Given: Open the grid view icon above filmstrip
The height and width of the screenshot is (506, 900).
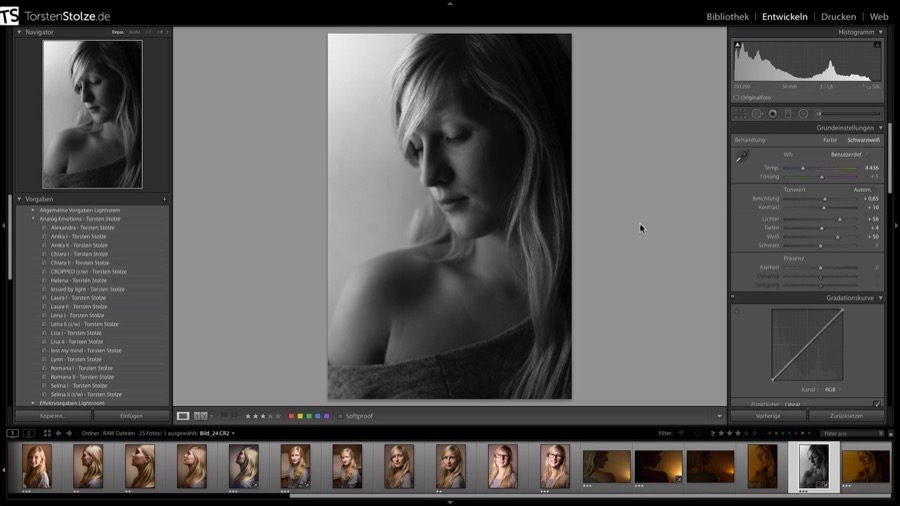Looking at the screenshot, I should [47, 433].
